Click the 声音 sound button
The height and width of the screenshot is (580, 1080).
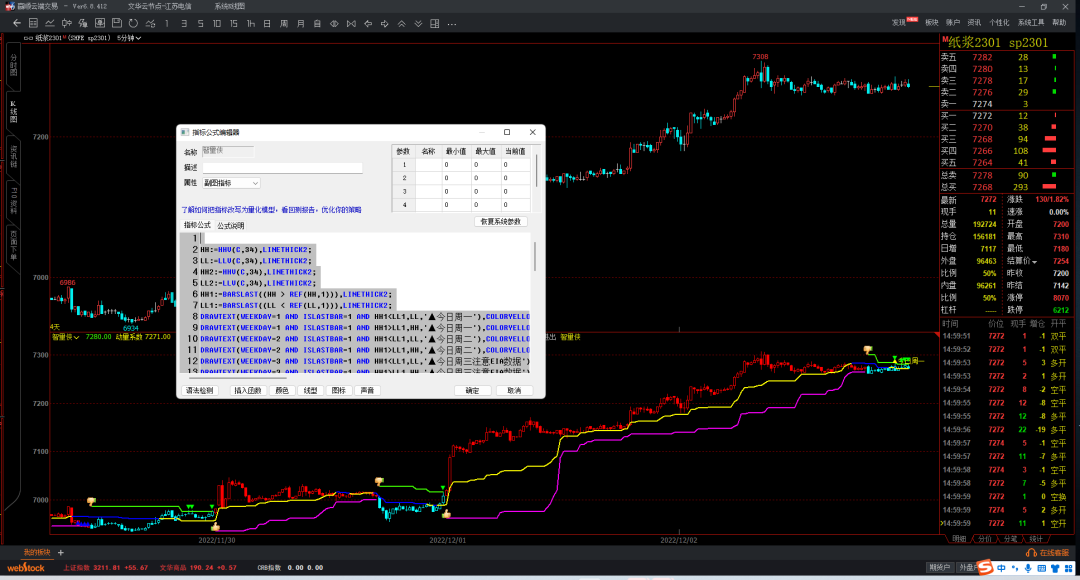tap(367, 391)
